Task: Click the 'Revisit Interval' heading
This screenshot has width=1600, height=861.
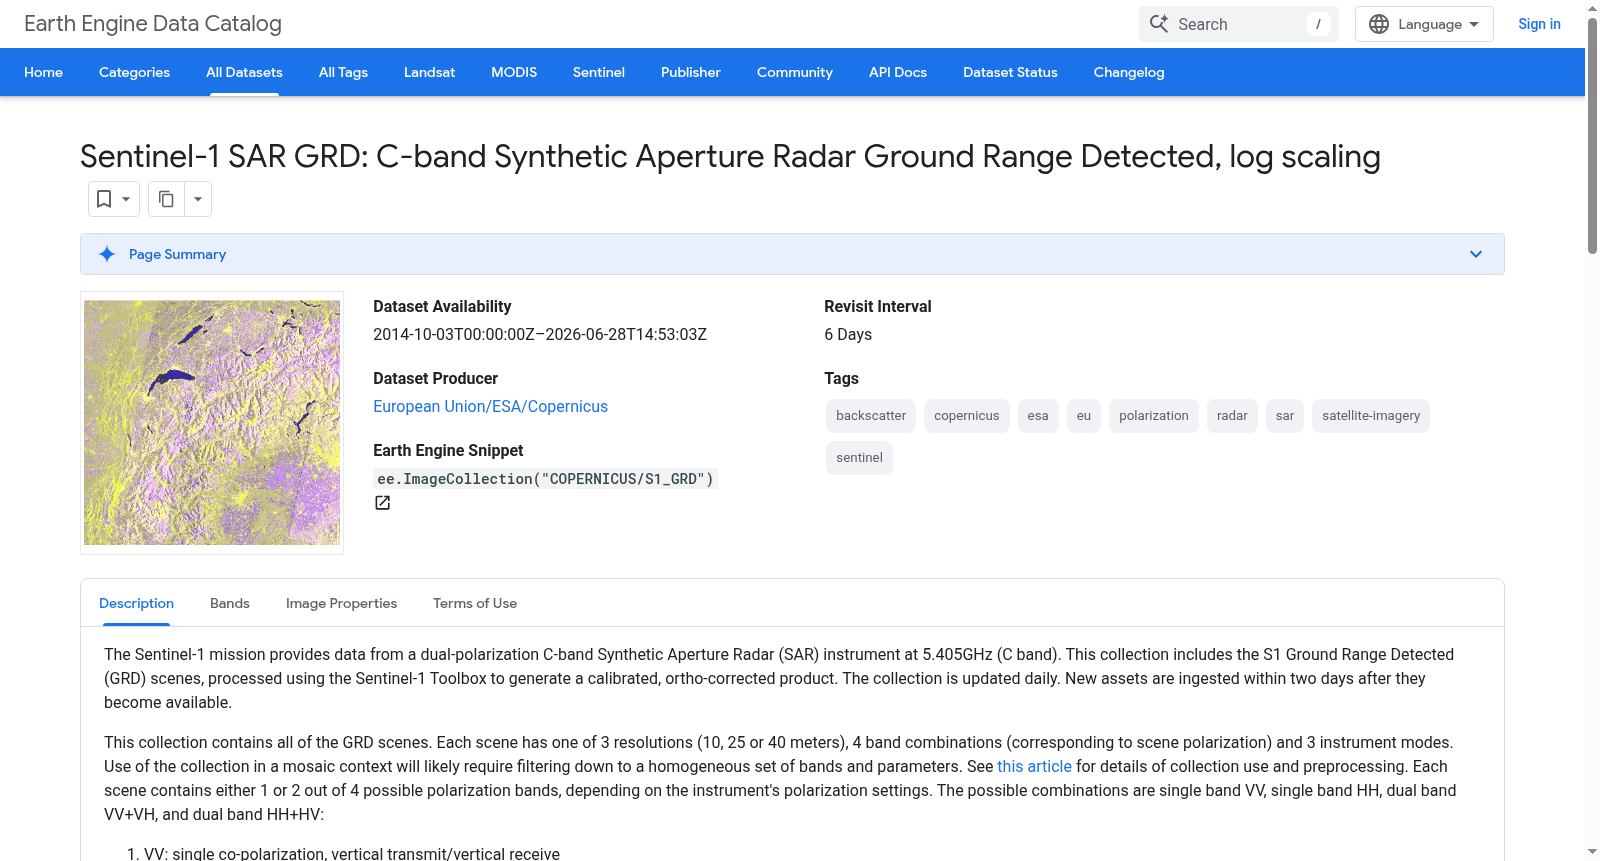Action: [x=877, y=306]
